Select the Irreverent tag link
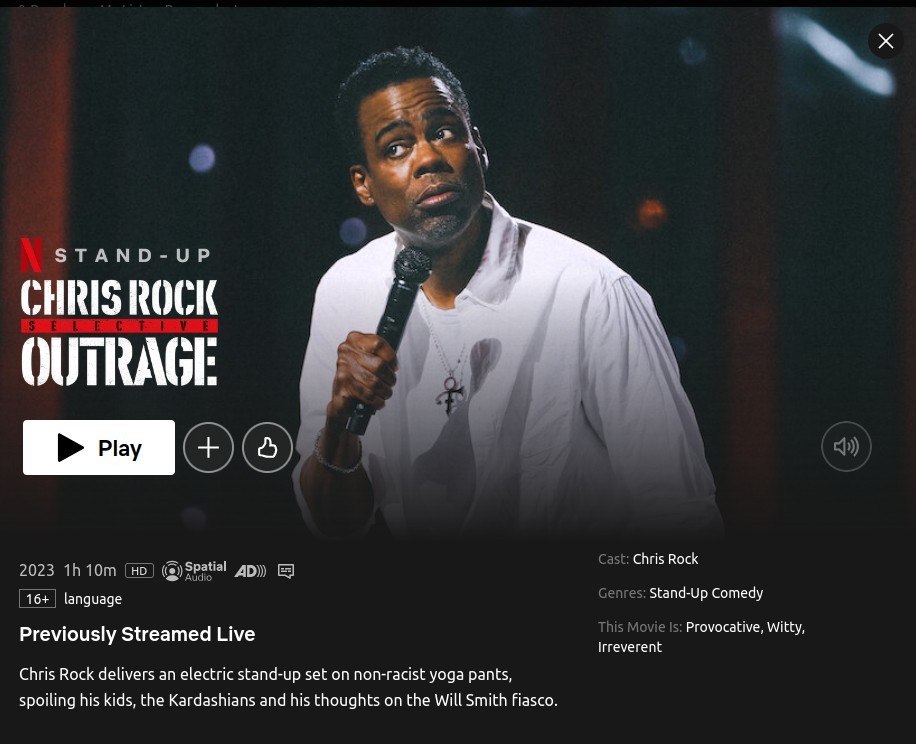Viewport: 916px width, 744px height. pyautogui.click(x=630, y=647)
